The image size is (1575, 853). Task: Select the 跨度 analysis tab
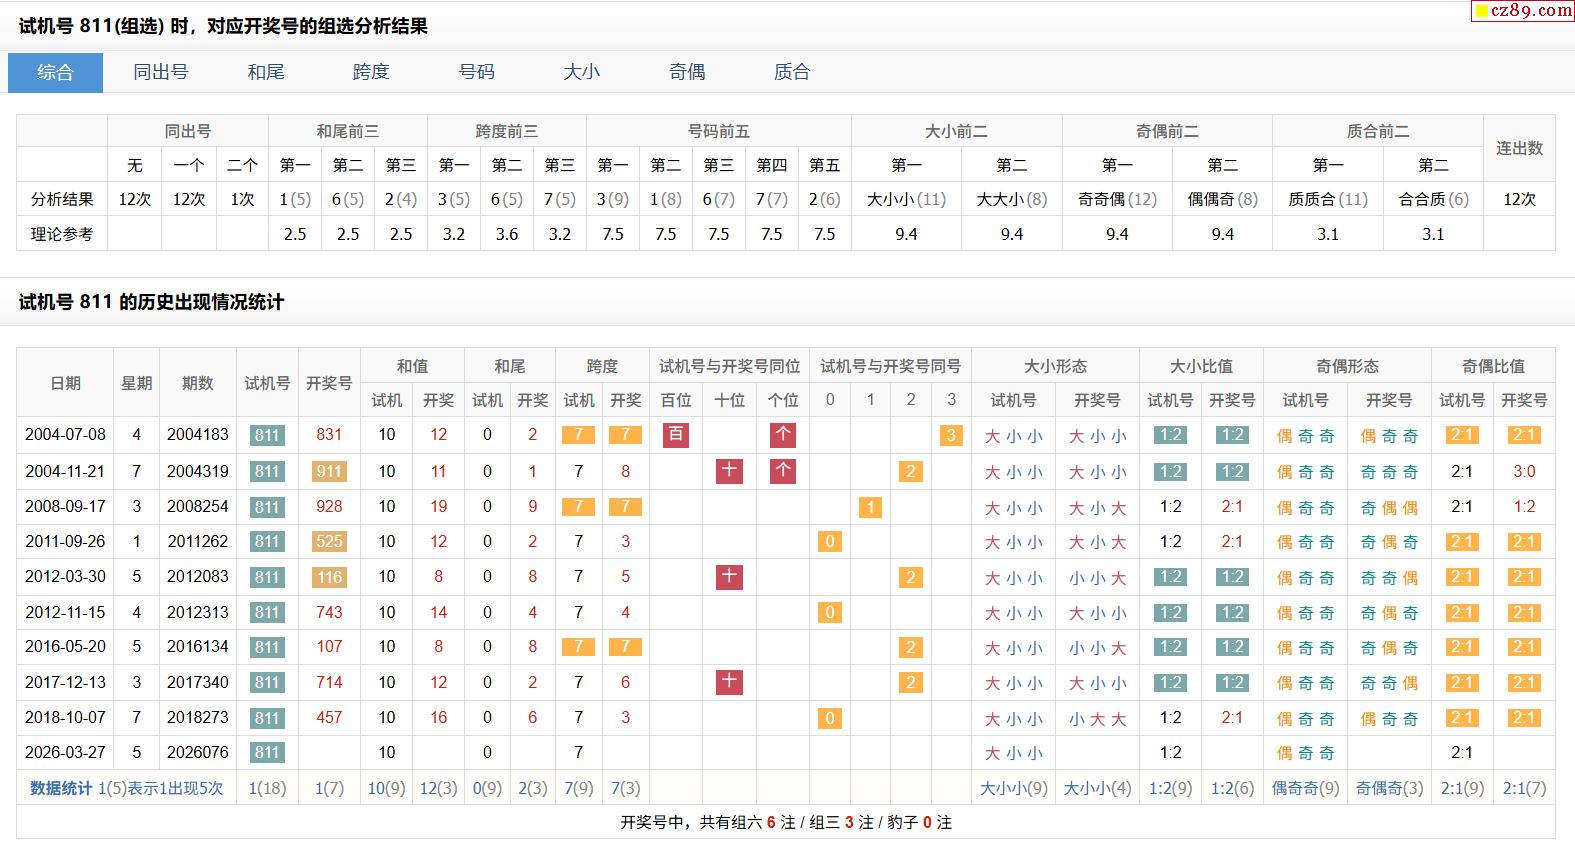click(x=371, y=72)
